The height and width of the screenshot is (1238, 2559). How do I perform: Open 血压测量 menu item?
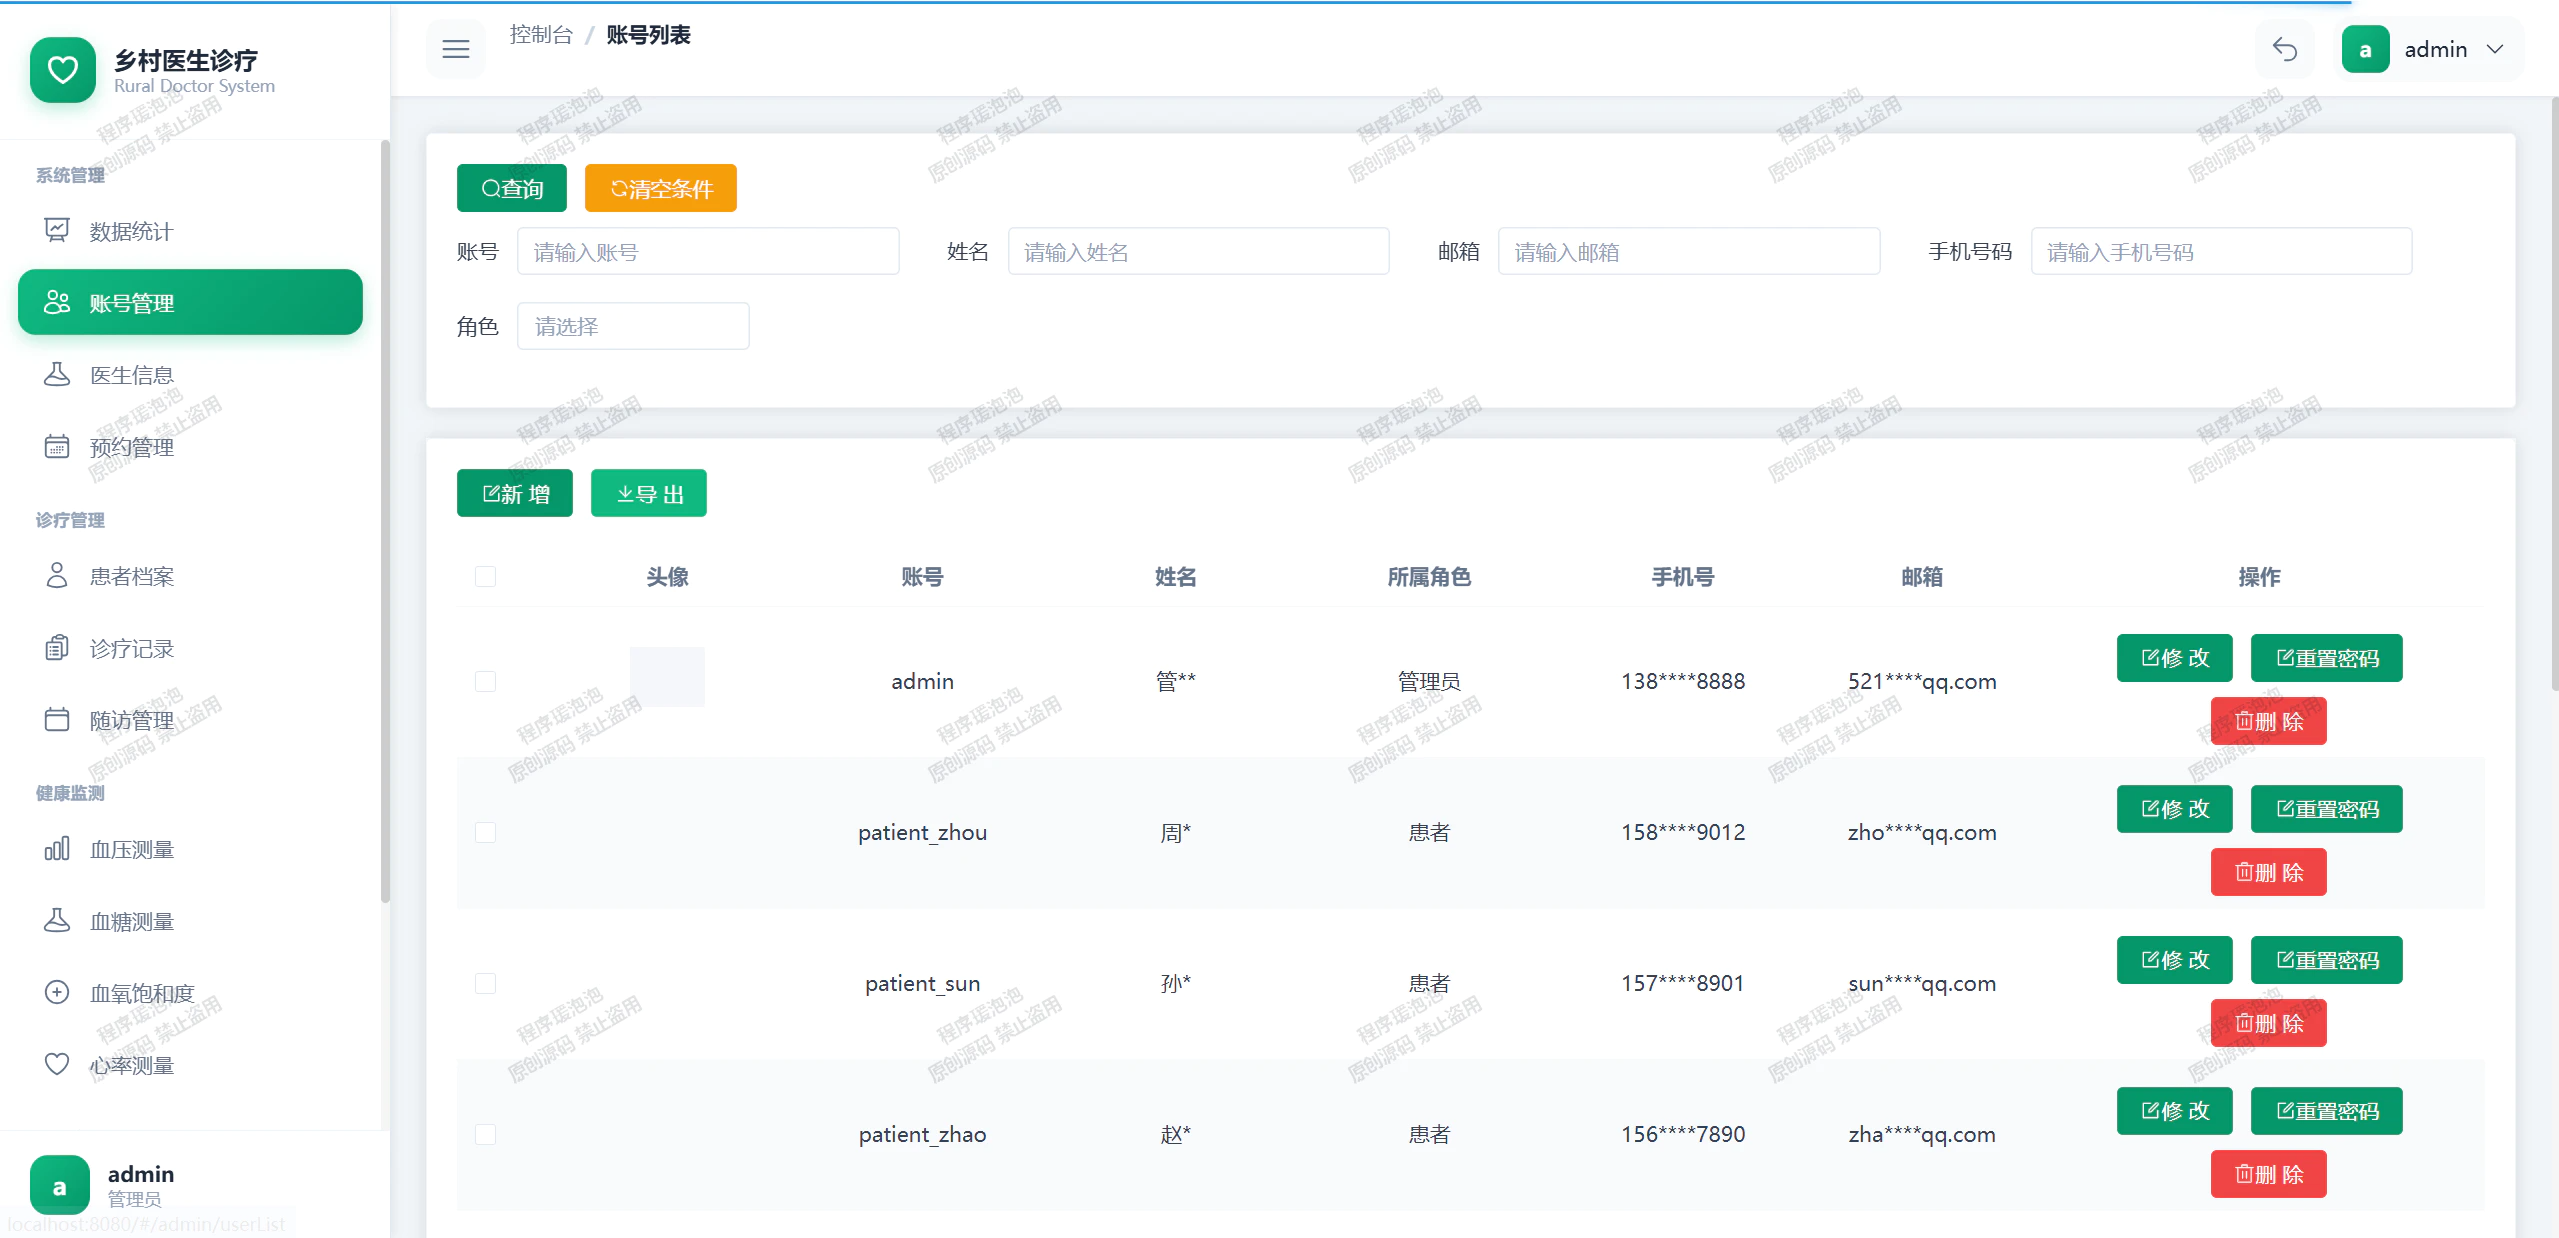click(x=190, y=849)
